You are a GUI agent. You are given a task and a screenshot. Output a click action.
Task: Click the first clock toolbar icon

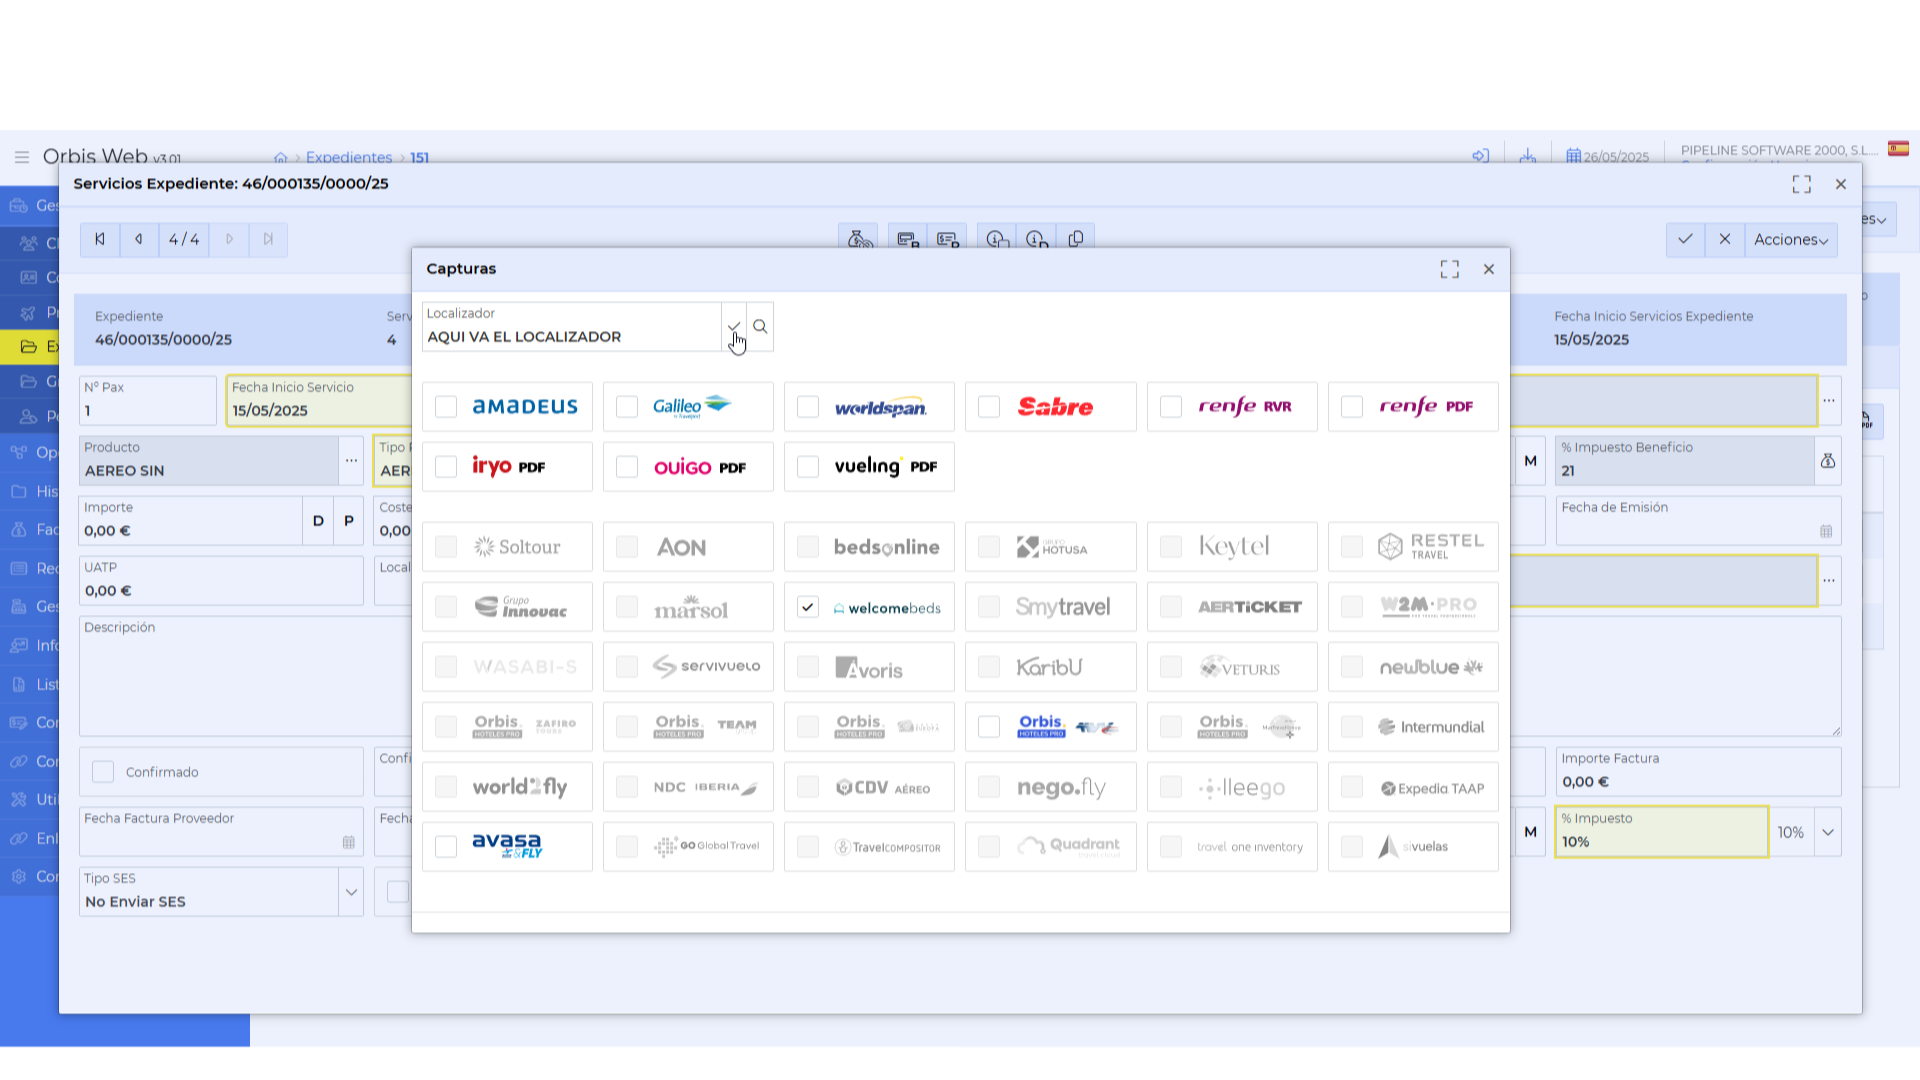point(997,240)
